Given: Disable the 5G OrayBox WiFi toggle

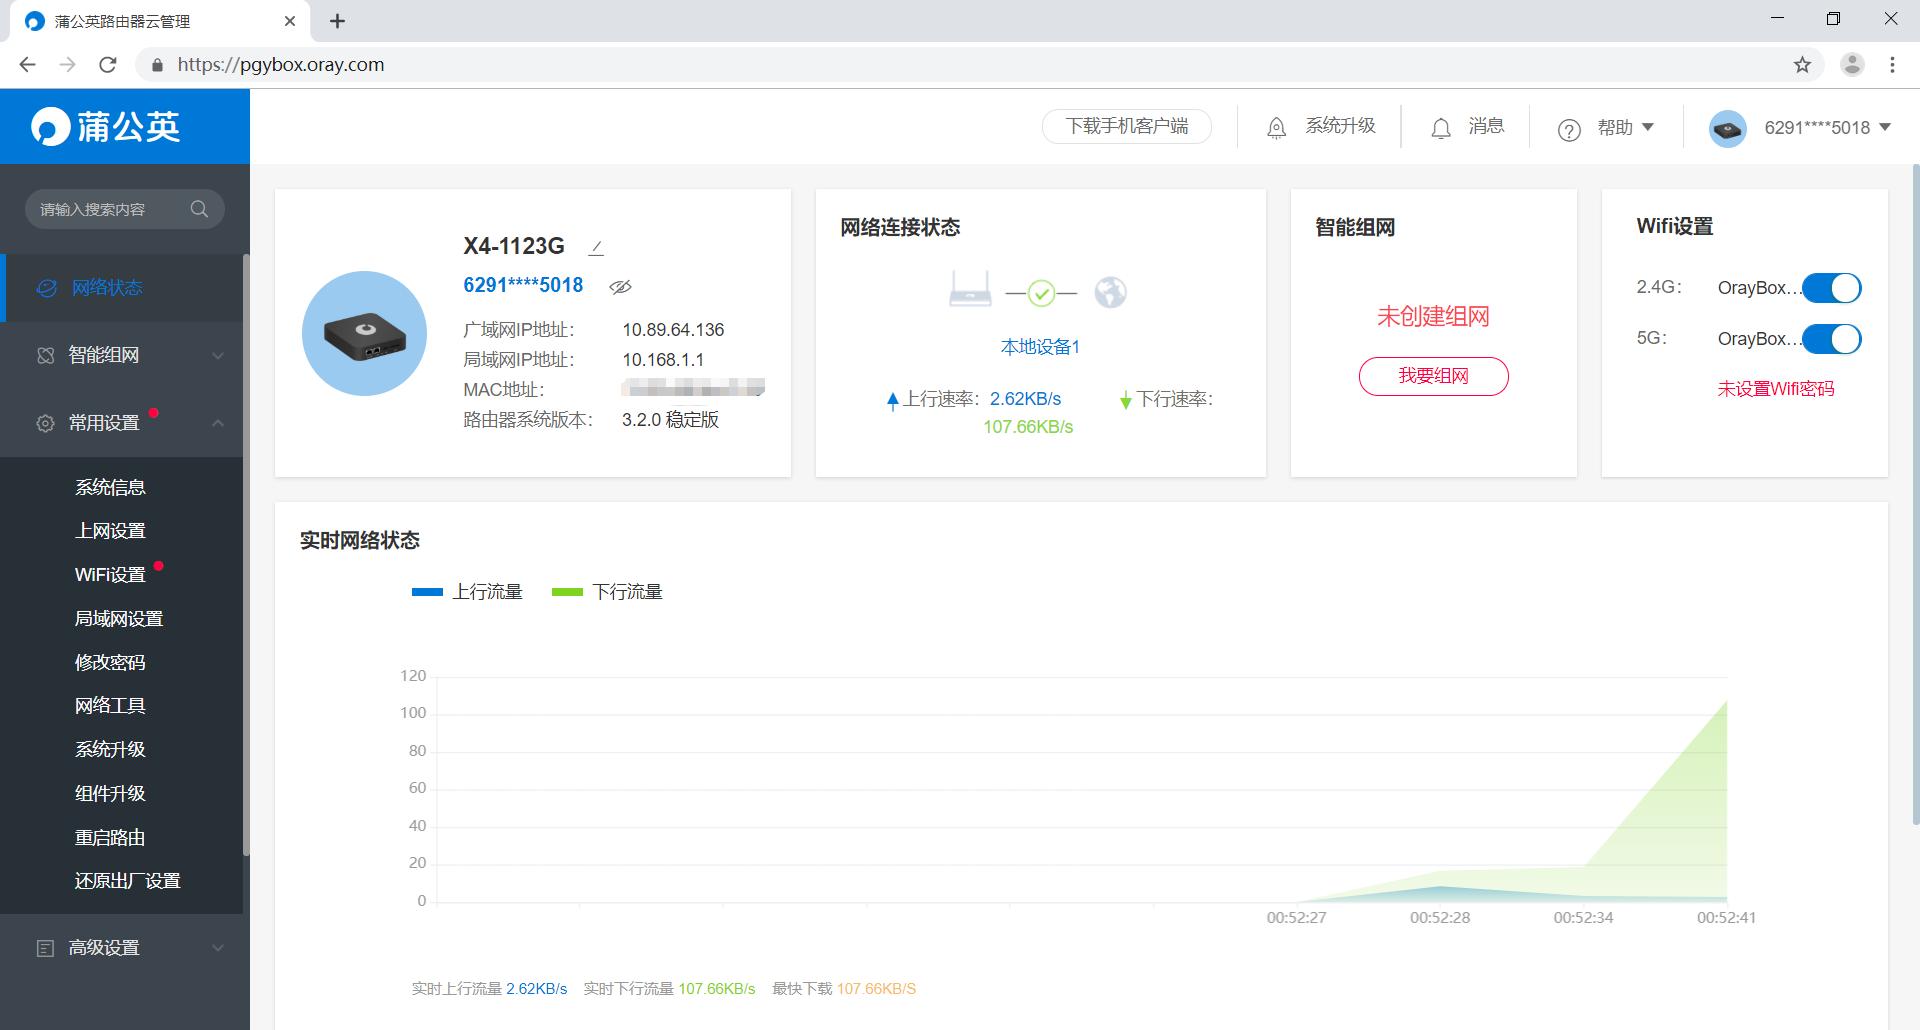Looking at the screenshot, I should 1833,339.
